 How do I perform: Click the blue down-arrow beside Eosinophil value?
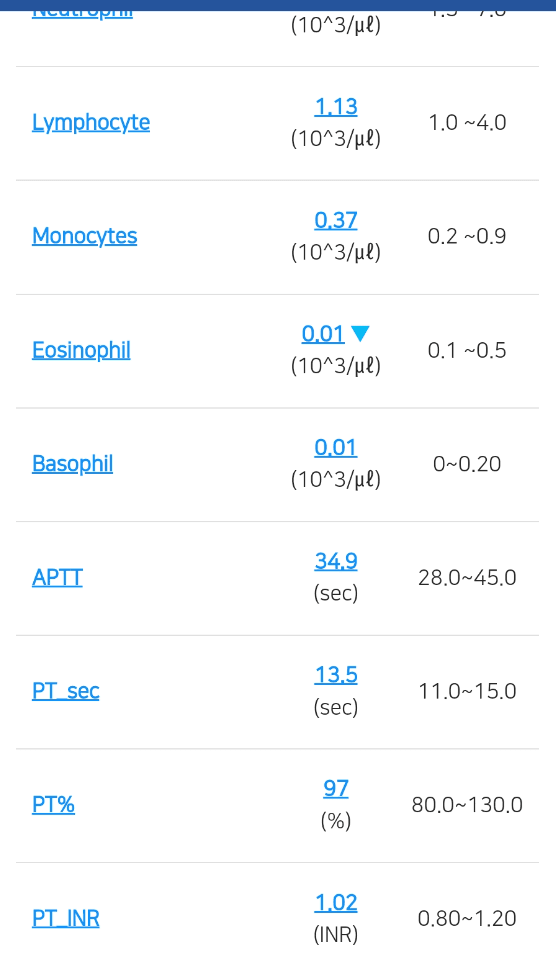coord(360,334)
